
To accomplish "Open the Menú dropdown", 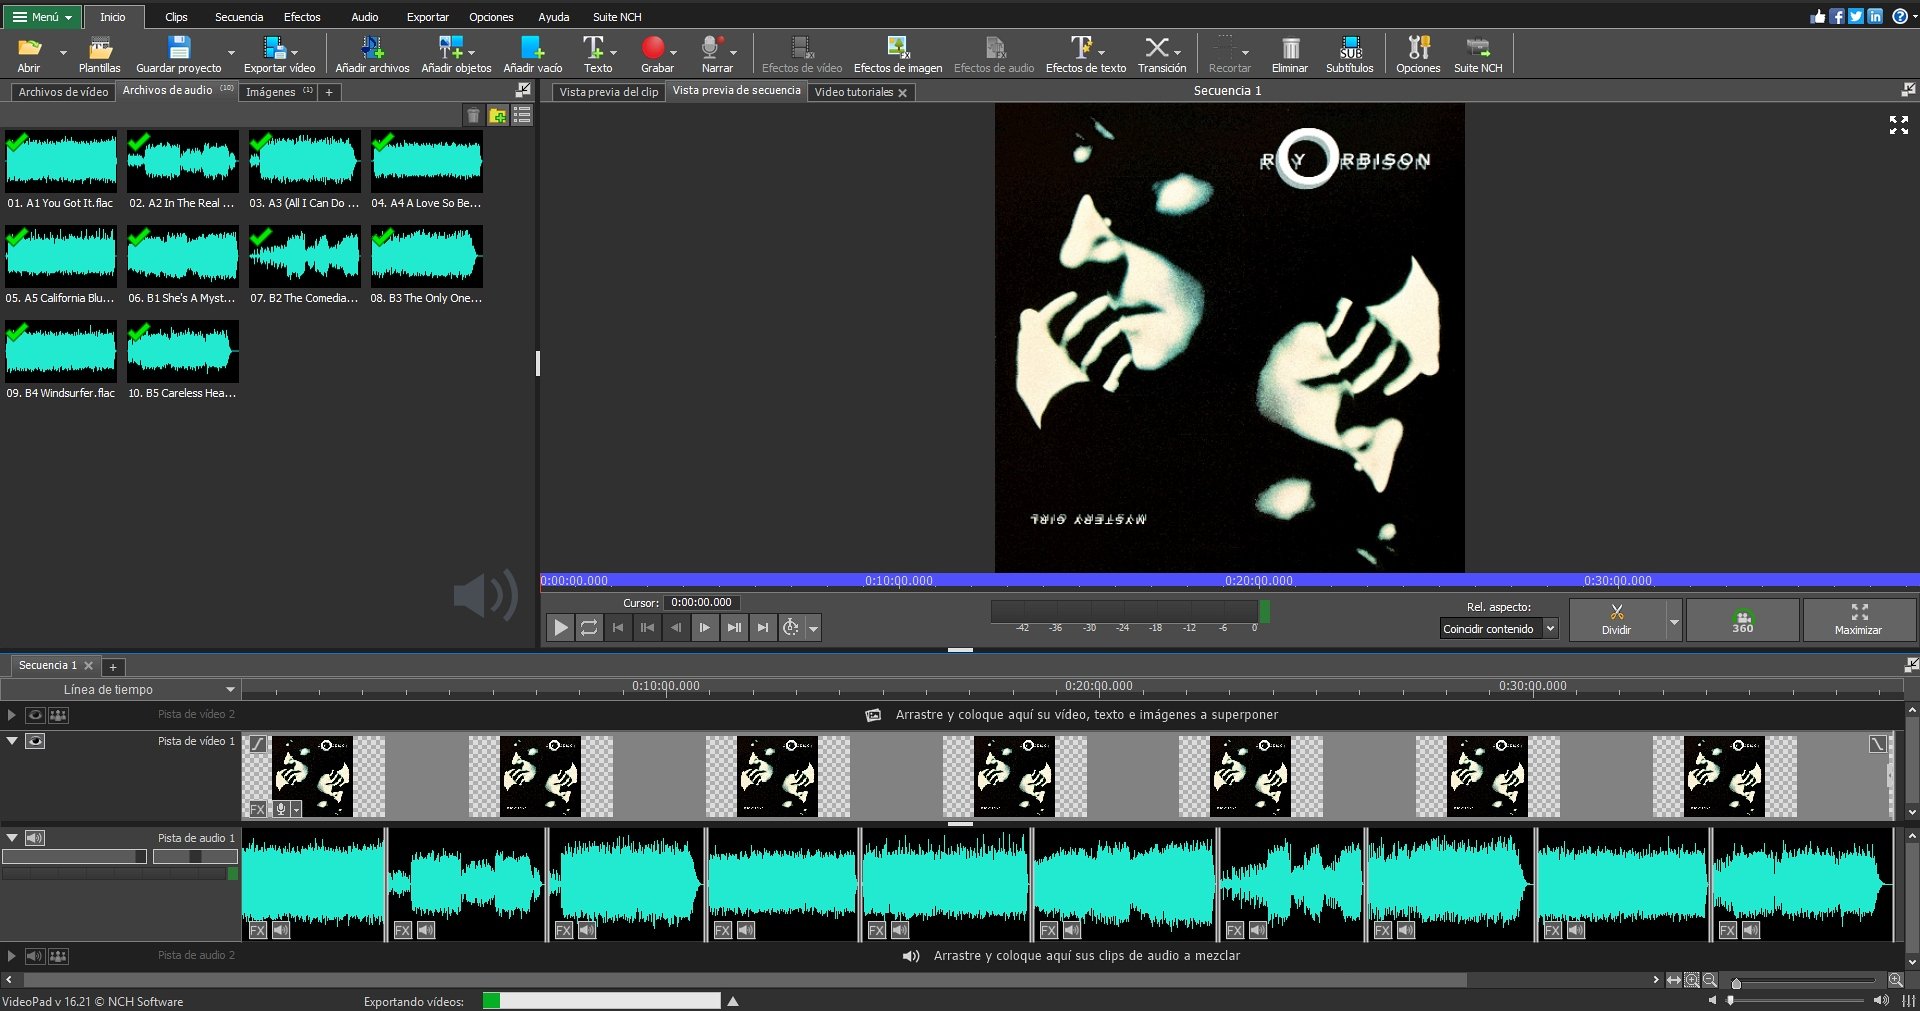I will pyautogui.click(x=42, y=17).
